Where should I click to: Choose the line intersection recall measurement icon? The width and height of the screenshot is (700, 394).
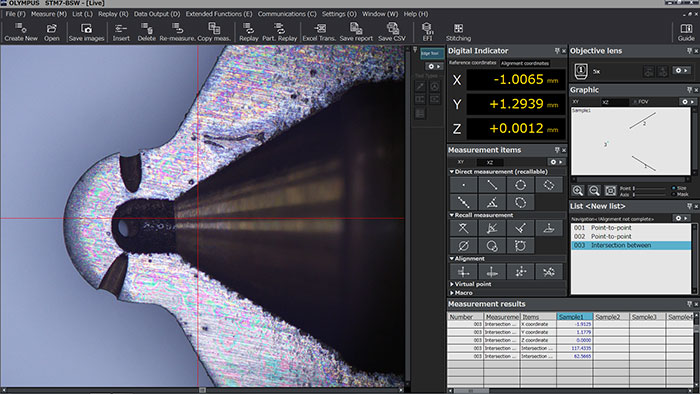pos(463,228)
